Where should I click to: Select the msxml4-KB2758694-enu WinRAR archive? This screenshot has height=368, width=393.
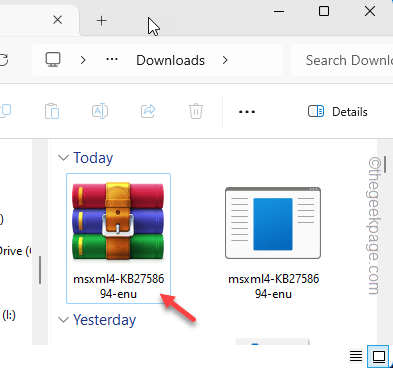coord(118,238)
